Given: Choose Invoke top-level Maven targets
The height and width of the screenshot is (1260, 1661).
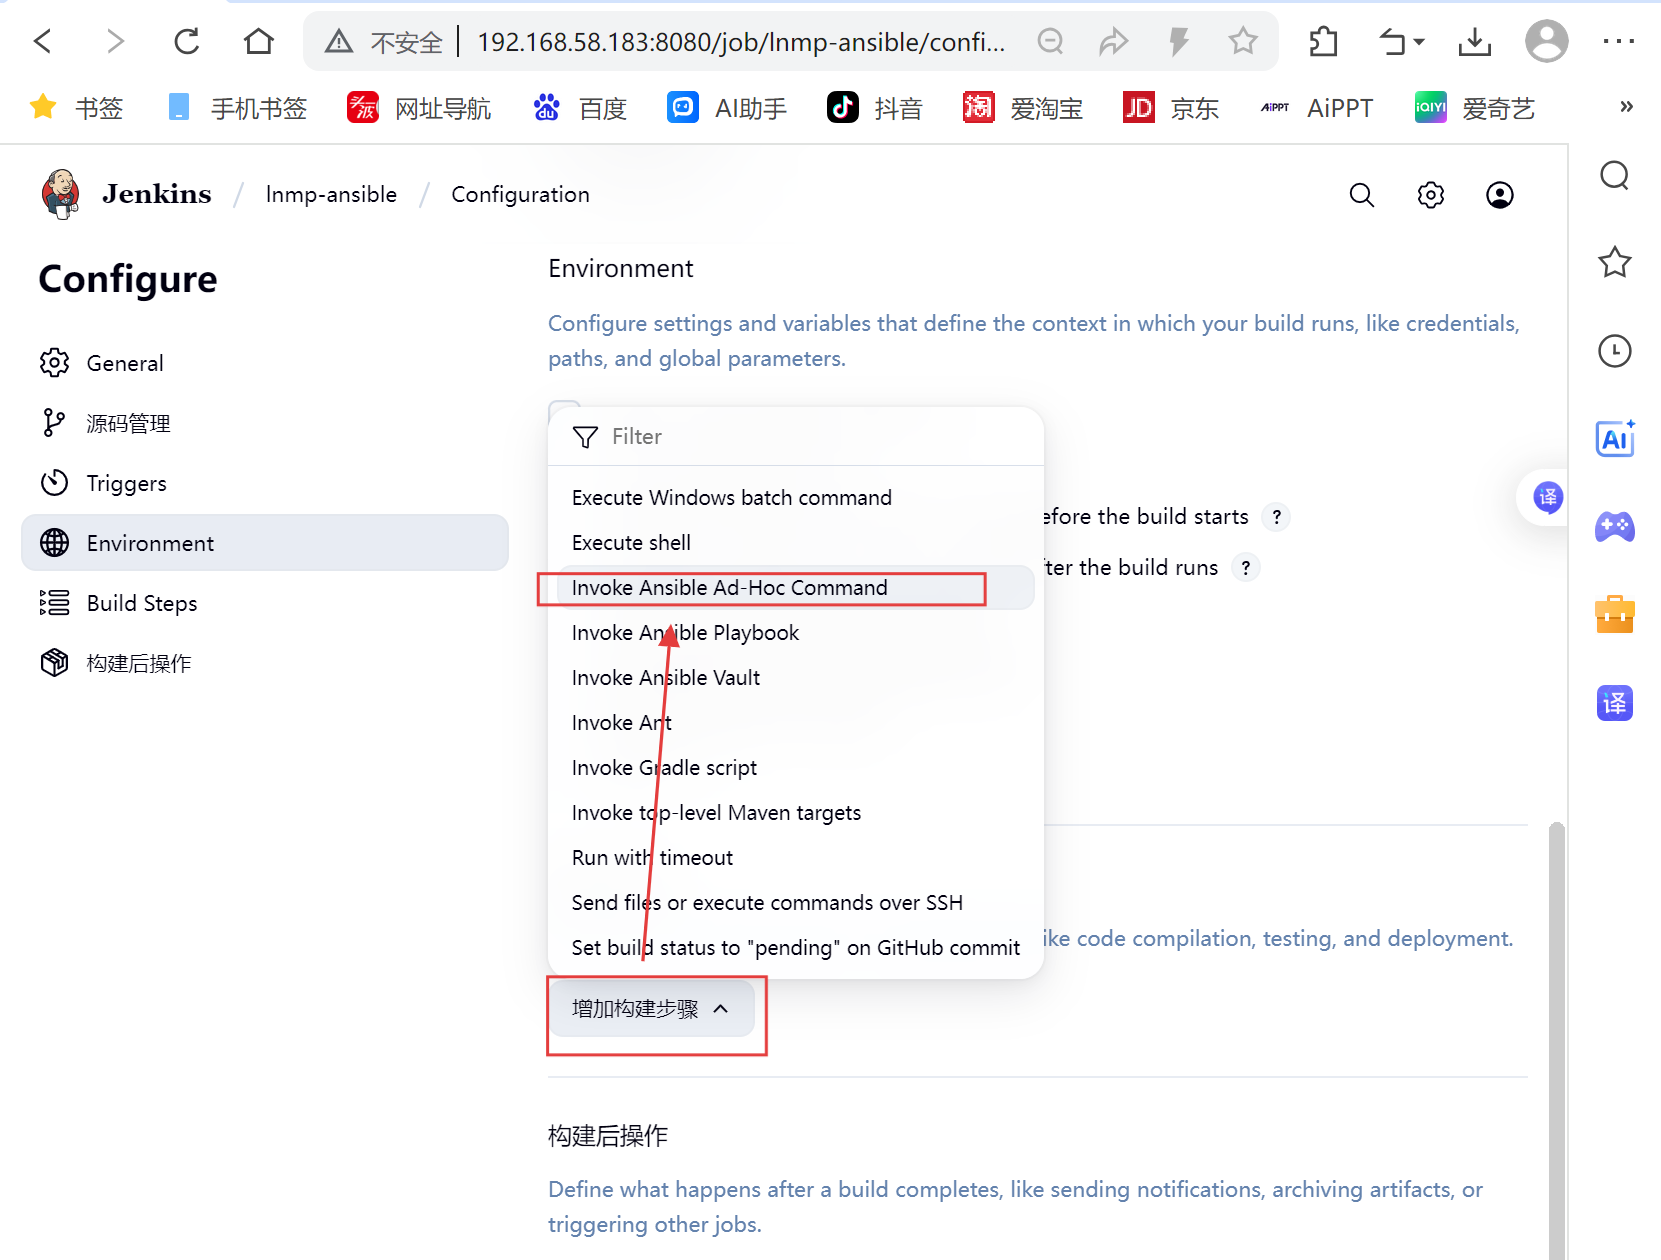Looking at the screenshot, I should tap(796, 813).
